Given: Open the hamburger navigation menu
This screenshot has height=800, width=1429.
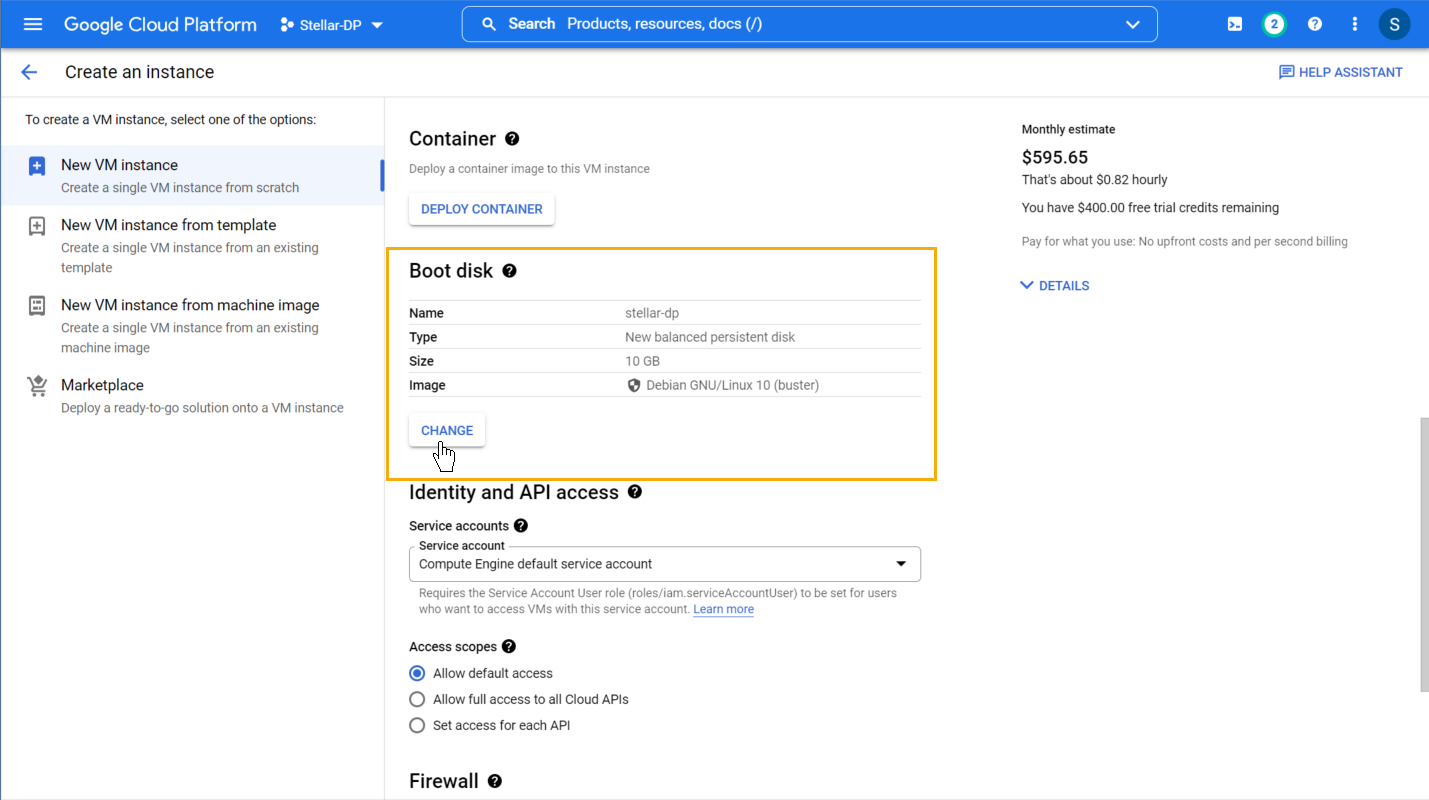Looking at the screenshot, I should pos(33,24).
